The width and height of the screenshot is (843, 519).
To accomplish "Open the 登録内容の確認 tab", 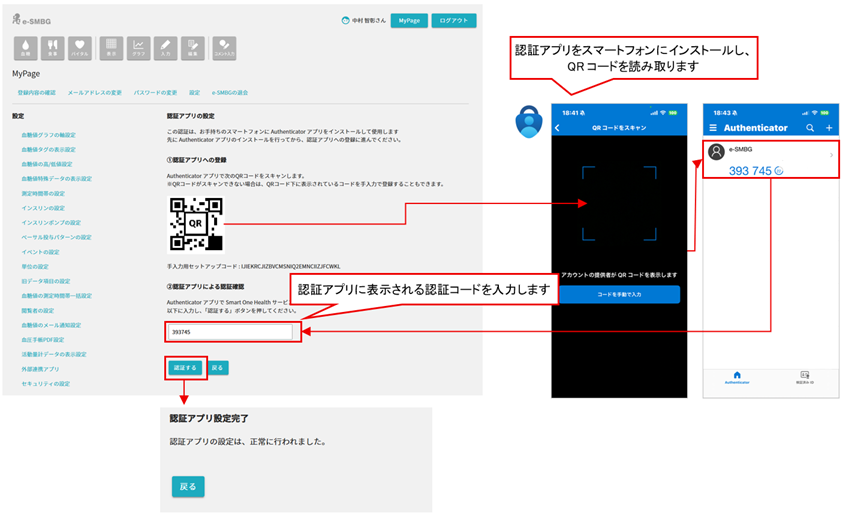I will 37,93.
